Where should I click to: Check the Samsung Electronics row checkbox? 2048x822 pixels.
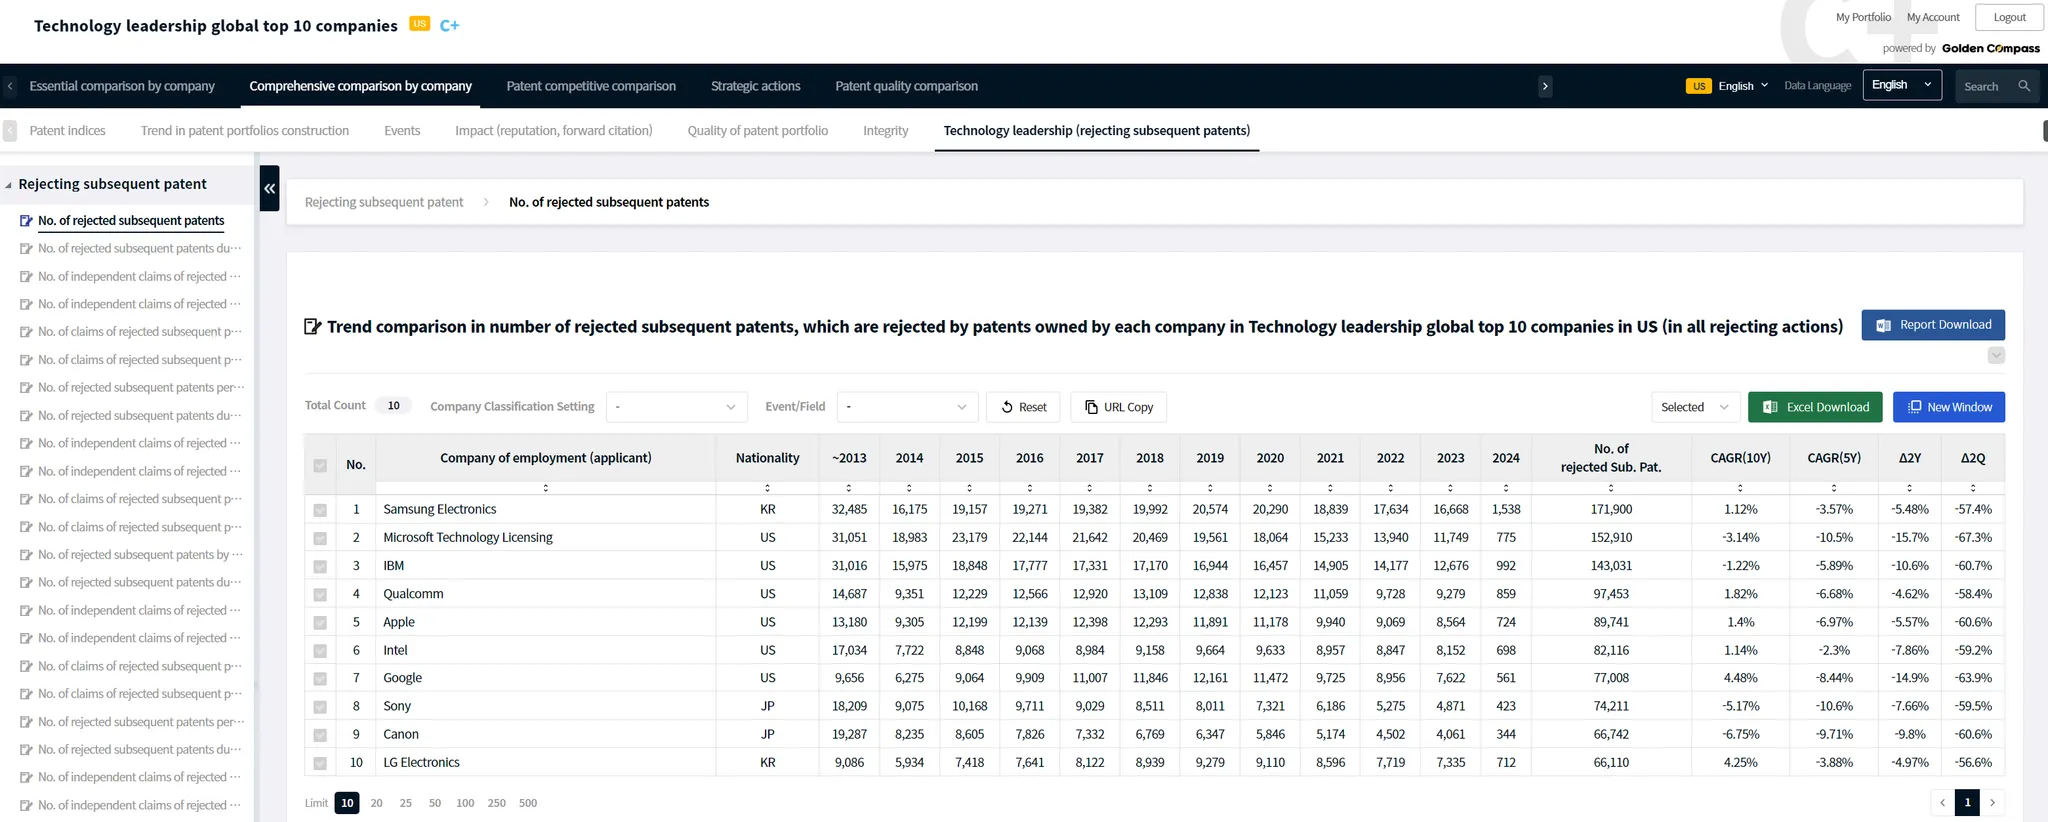(x=320, y=510)
